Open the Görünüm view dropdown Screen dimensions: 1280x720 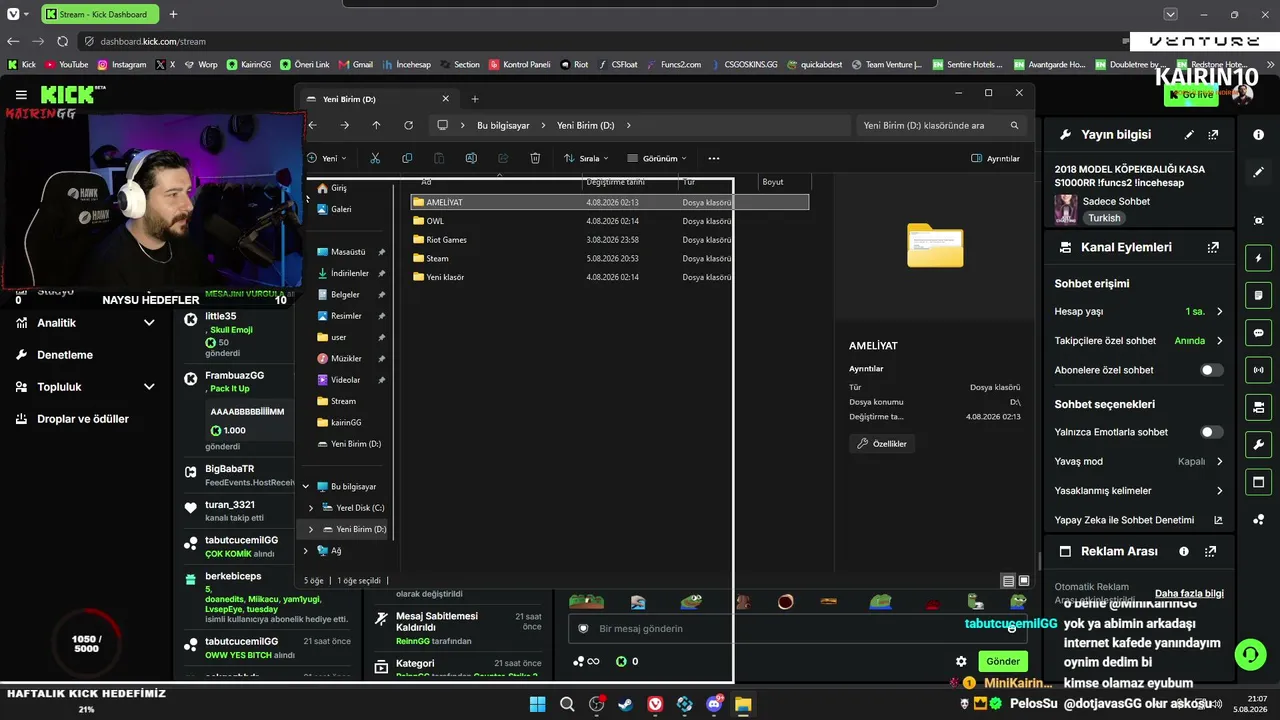[657, 158]
